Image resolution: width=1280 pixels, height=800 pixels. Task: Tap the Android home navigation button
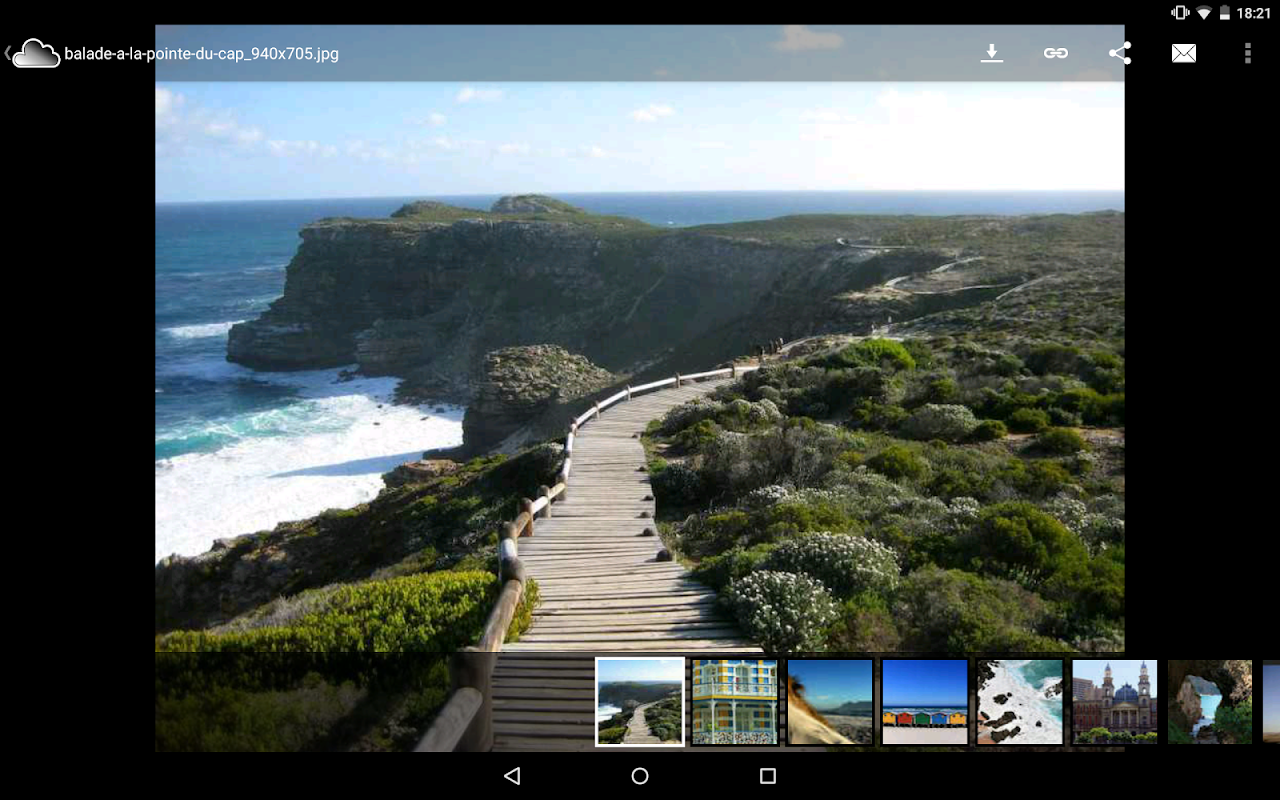coord(640,776)
